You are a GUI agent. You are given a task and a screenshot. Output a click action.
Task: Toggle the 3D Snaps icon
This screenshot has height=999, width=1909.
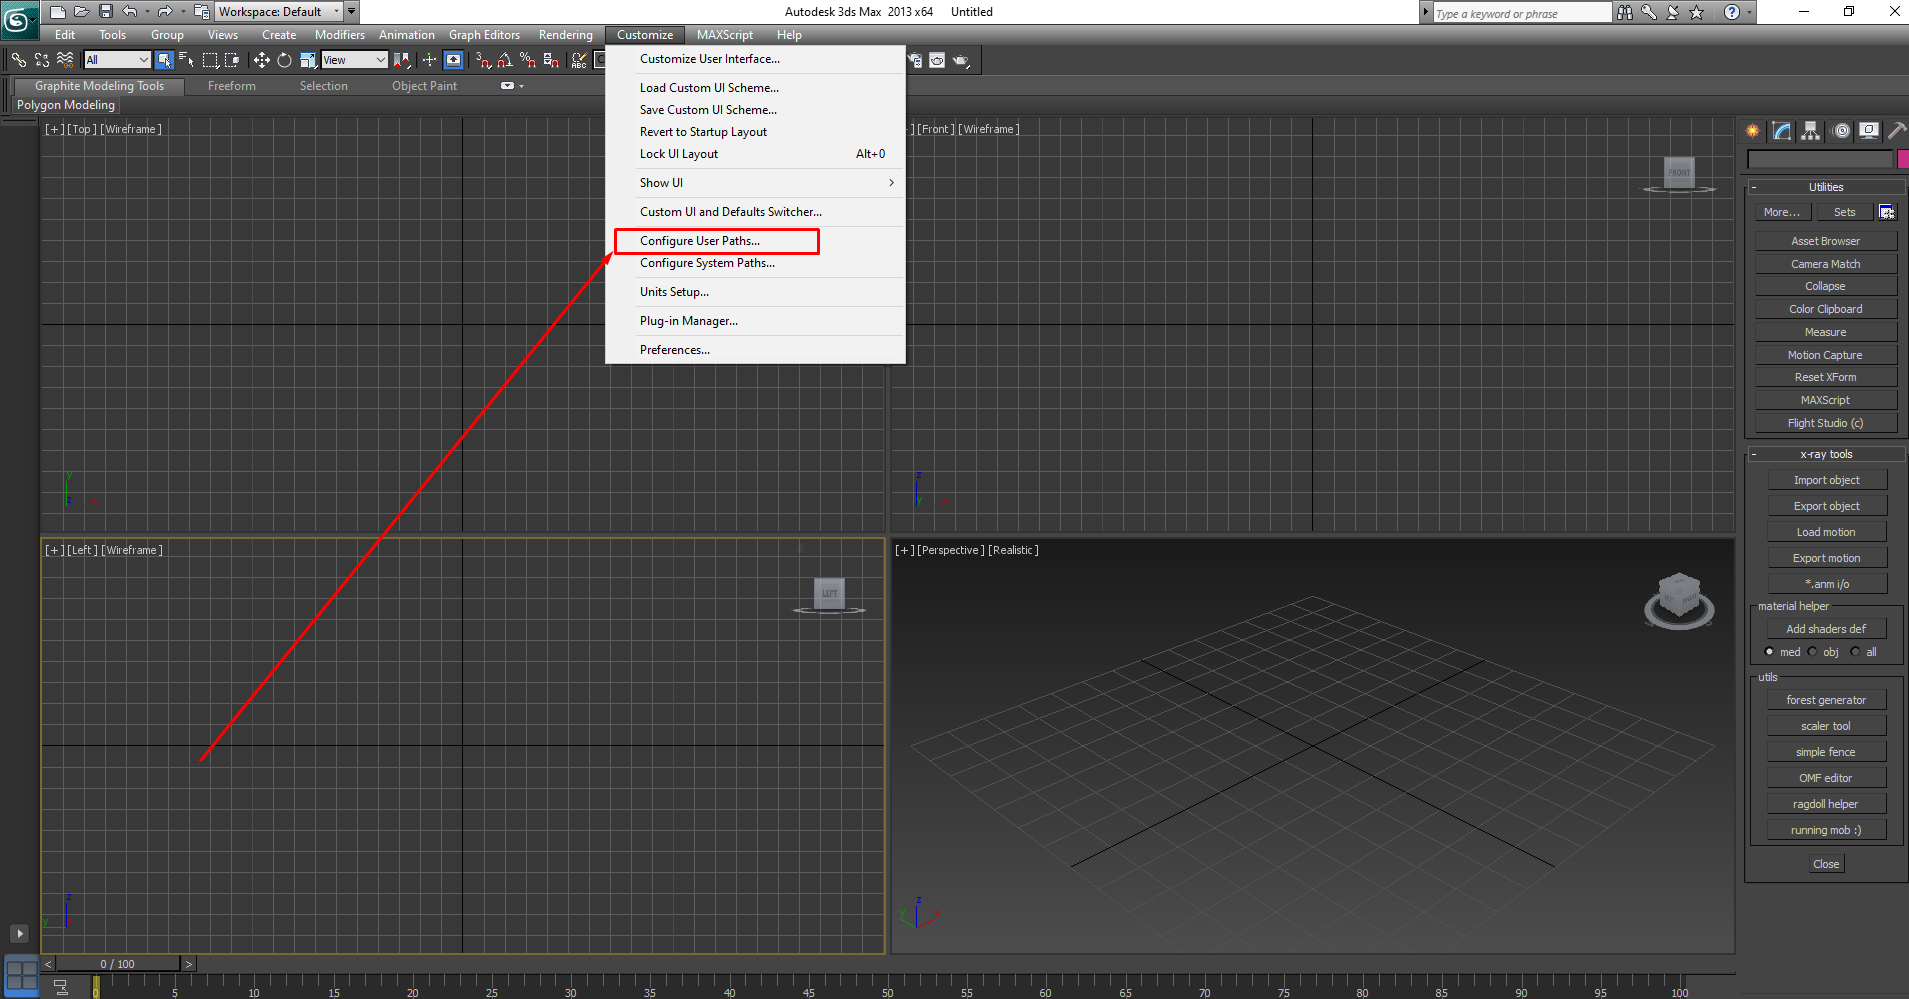[483, 60]
